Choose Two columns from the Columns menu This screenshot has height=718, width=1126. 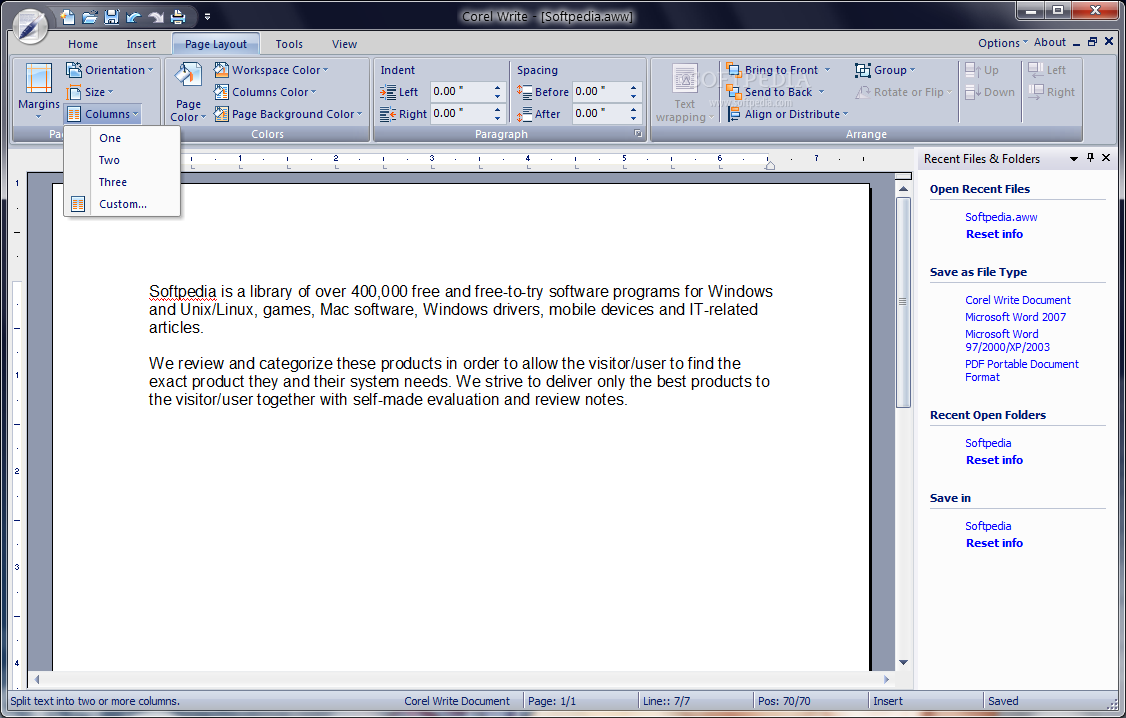[122, 160]
